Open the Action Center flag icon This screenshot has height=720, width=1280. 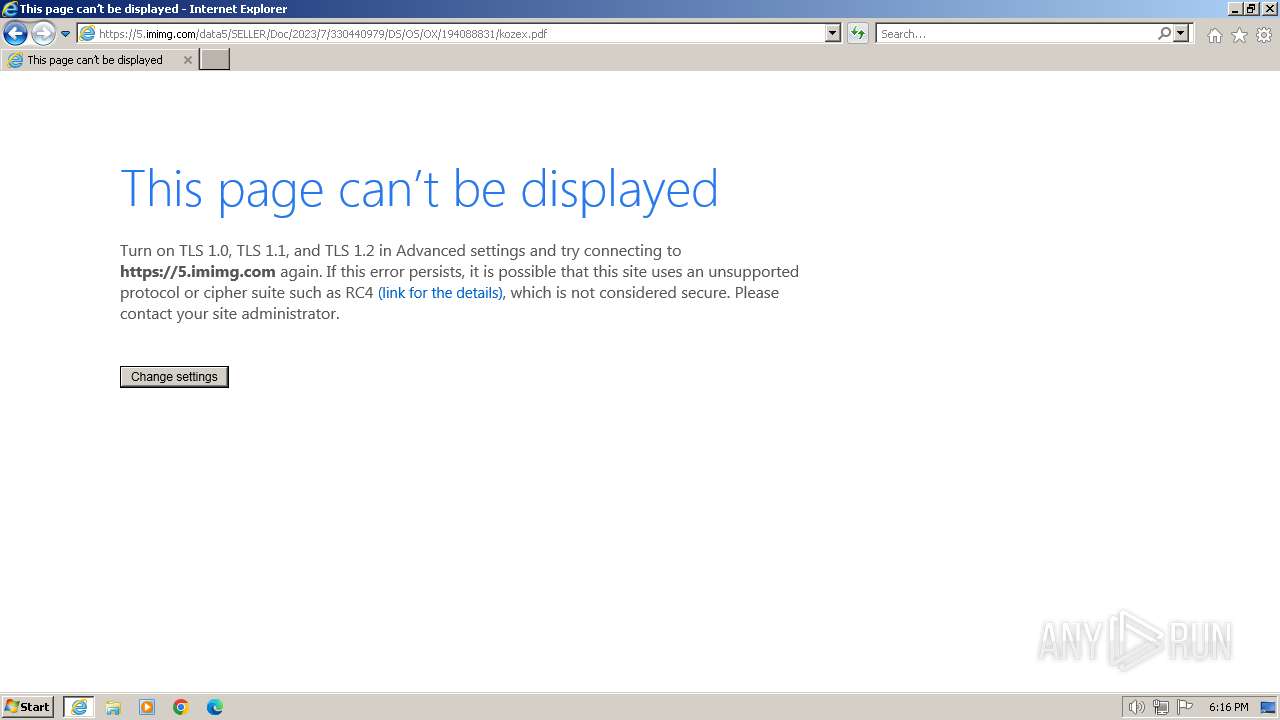pos(1185,707)
